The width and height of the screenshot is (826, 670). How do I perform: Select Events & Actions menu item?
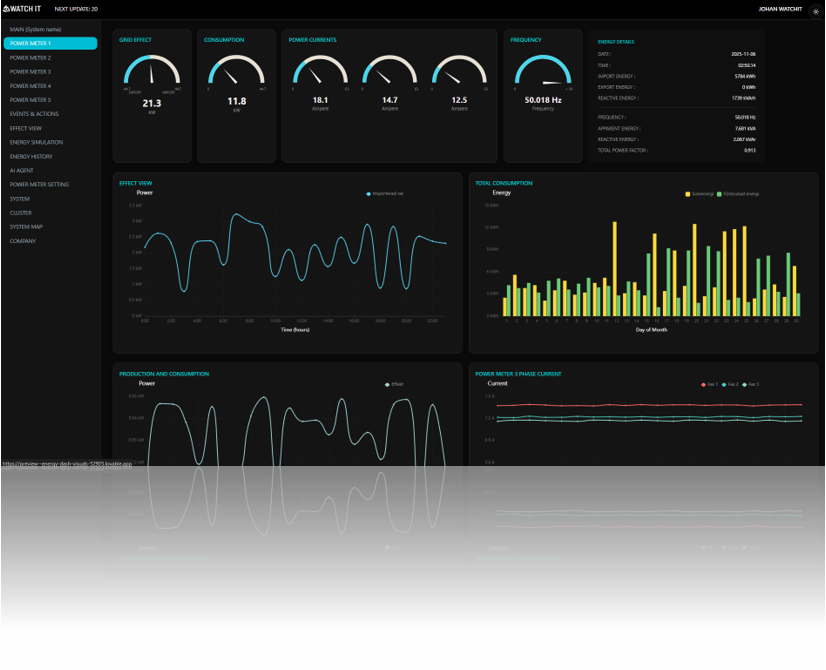[x=34, y=114]
